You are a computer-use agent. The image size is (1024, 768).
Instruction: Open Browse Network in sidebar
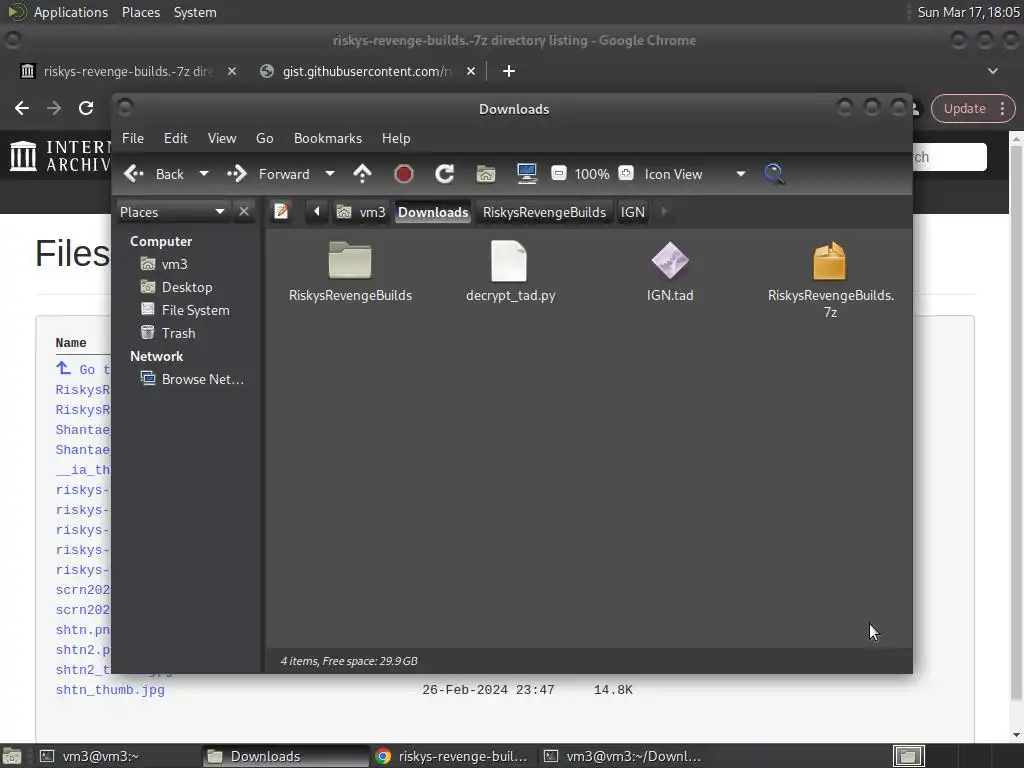(x=202, y=379)
